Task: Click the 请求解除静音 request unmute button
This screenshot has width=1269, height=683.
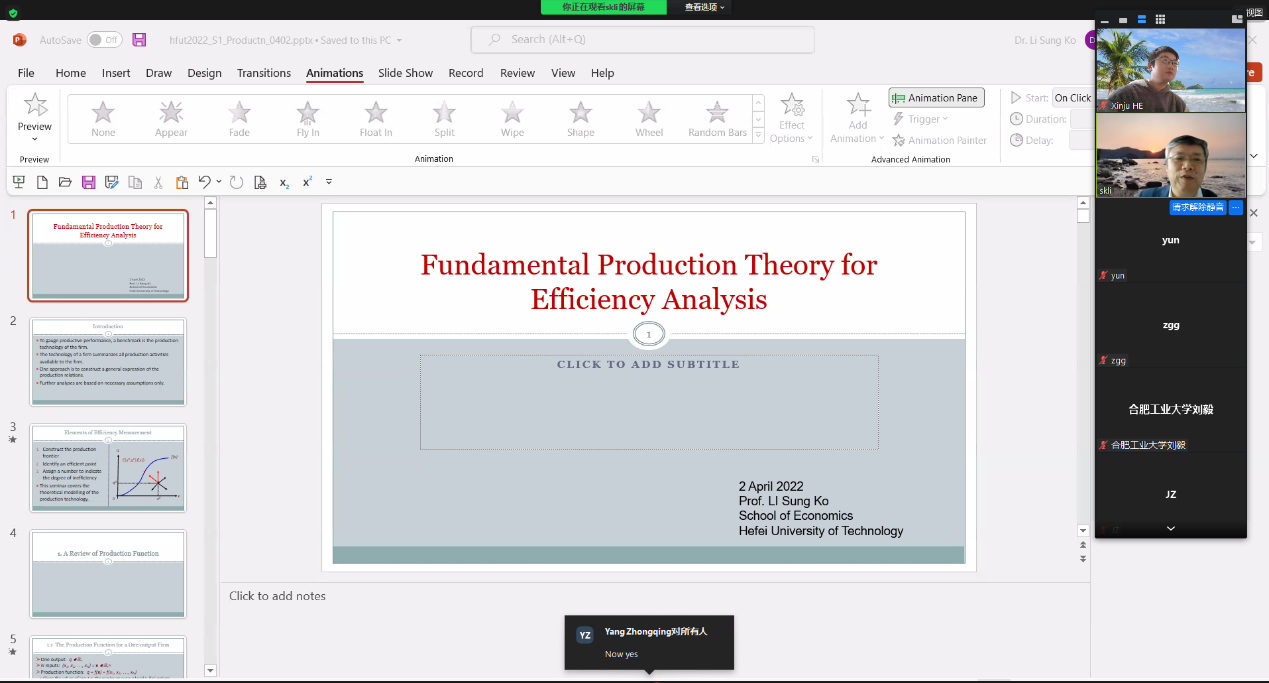Action: click(1197, 208)
